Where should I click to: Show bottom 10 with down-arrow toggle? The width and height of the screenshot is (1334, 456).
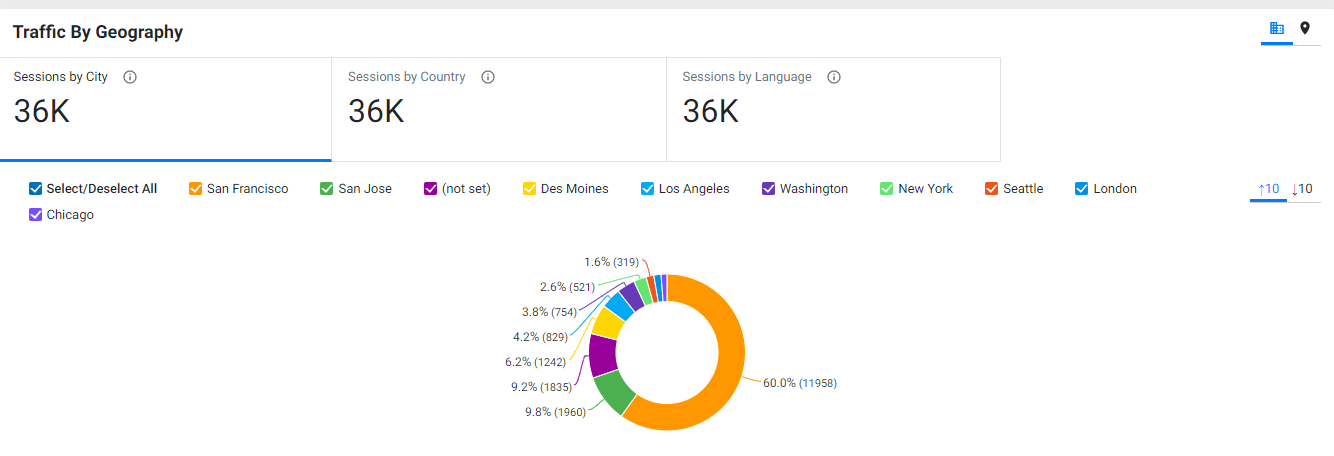[x=1302, y=189]
